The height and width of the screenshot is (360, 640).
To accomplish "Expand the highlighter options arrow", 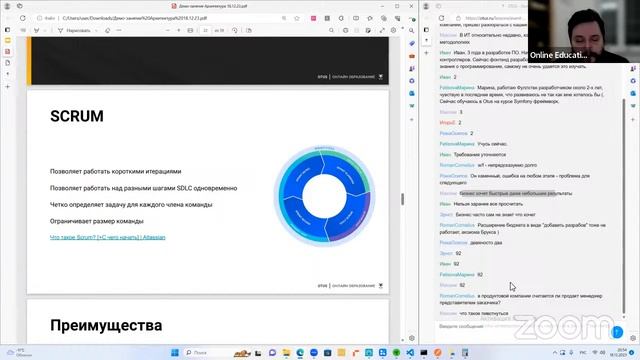I will click(45, 31).
